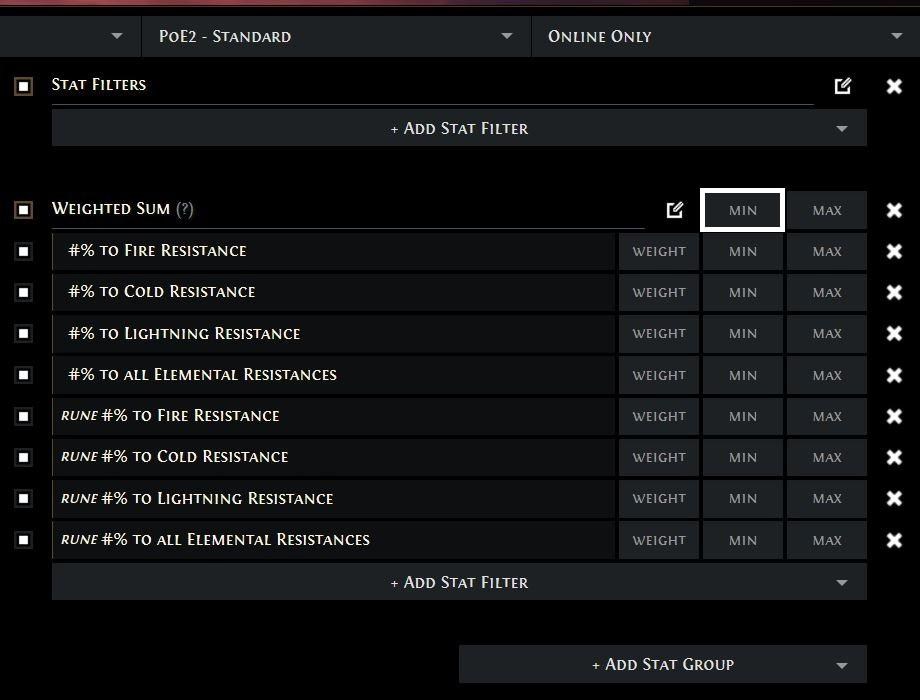Open the Weighted Sum help question mark

(x=185, y=209)
